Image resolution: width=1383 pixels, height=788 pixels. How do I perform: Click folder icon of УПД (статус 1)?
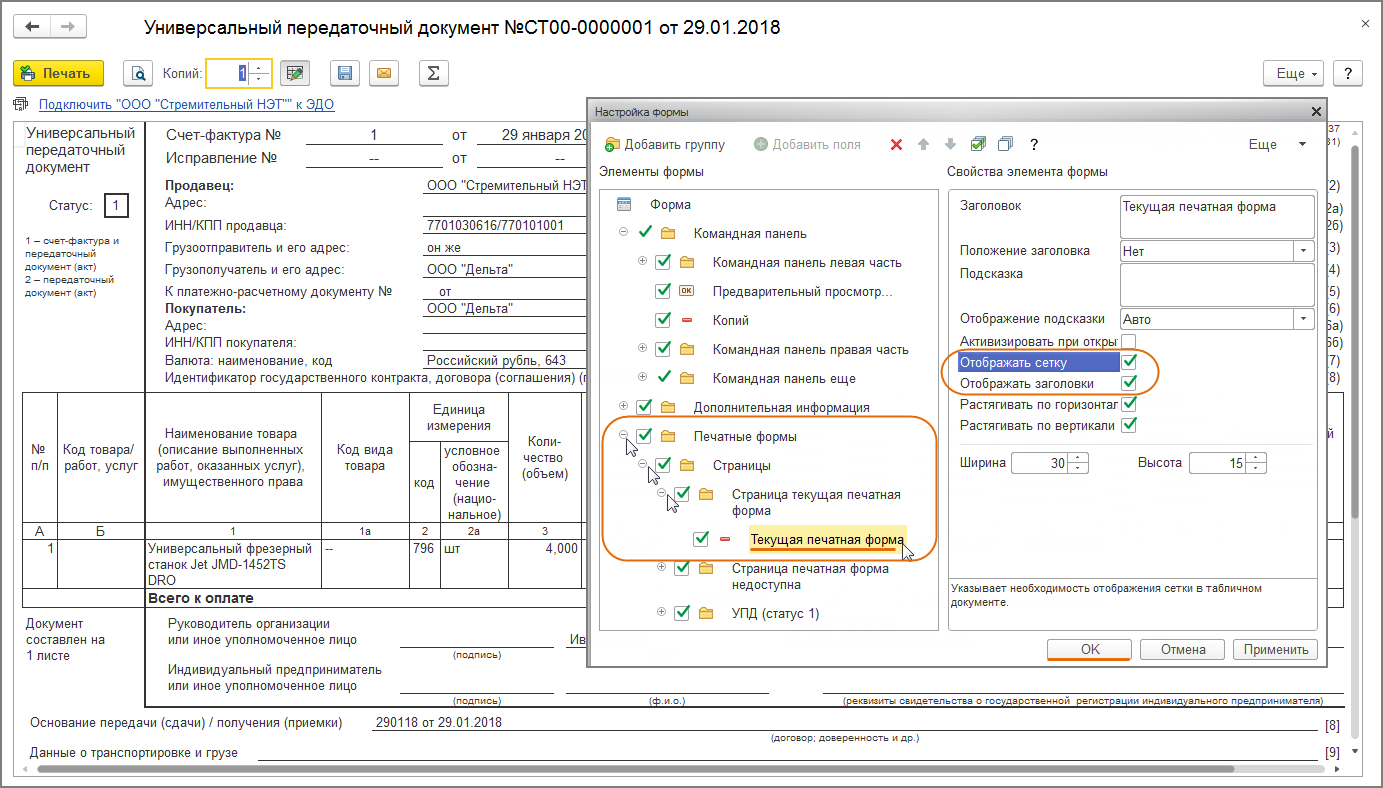(x=706, y=613)
